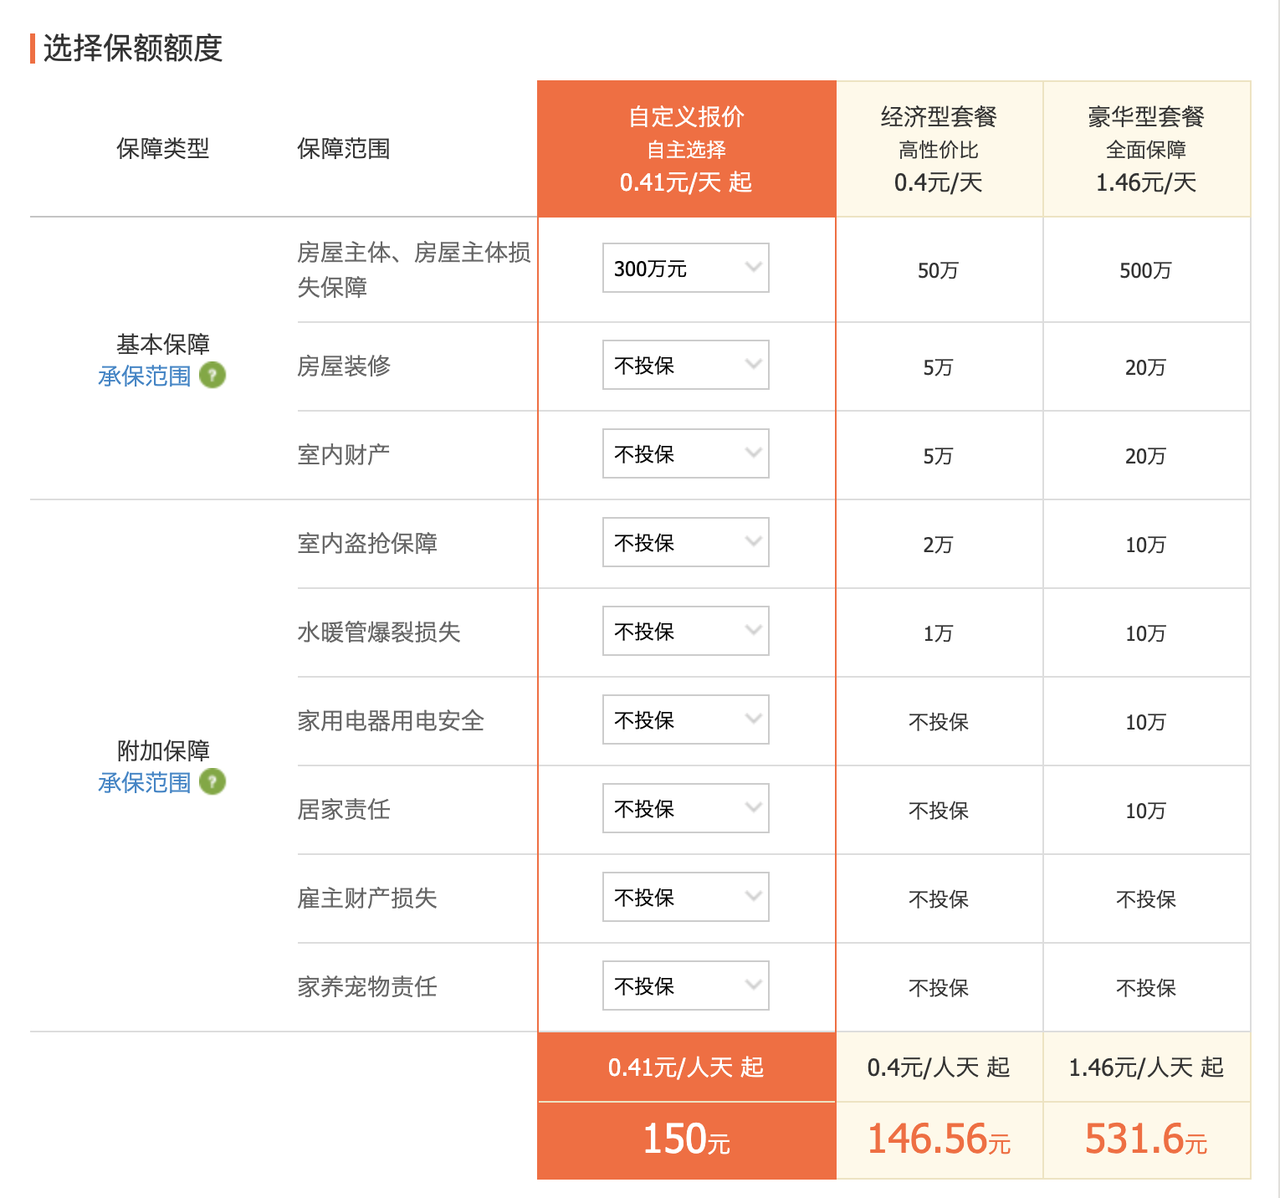
Task: Click the 531.6元 luxury package price
Action: [x=1146, y=1140]
